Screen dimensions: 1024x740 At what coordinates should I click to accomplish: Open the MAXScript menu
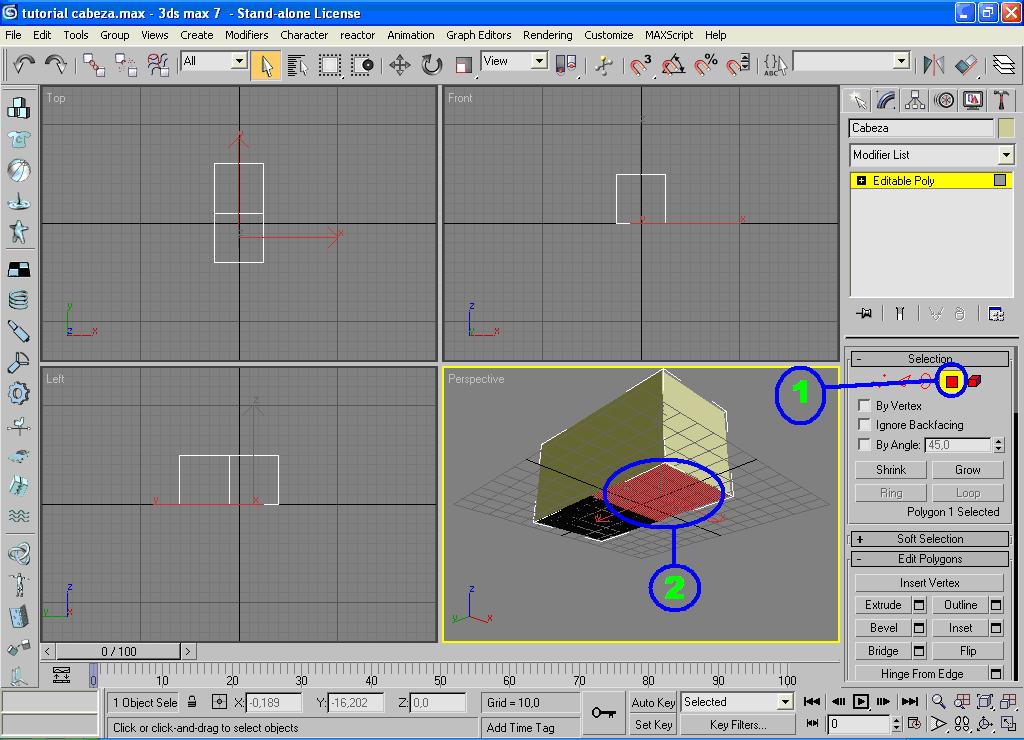668,35
